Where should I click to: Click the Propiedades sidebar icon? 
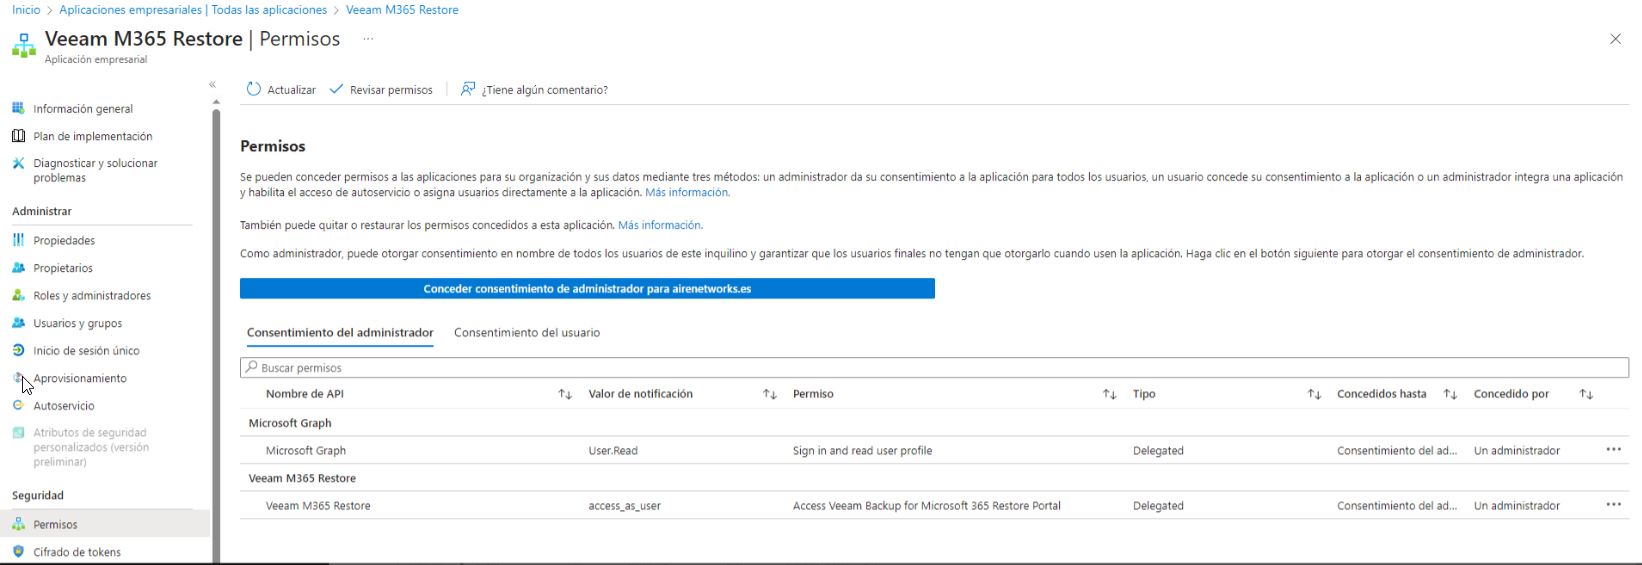point(18,240)
